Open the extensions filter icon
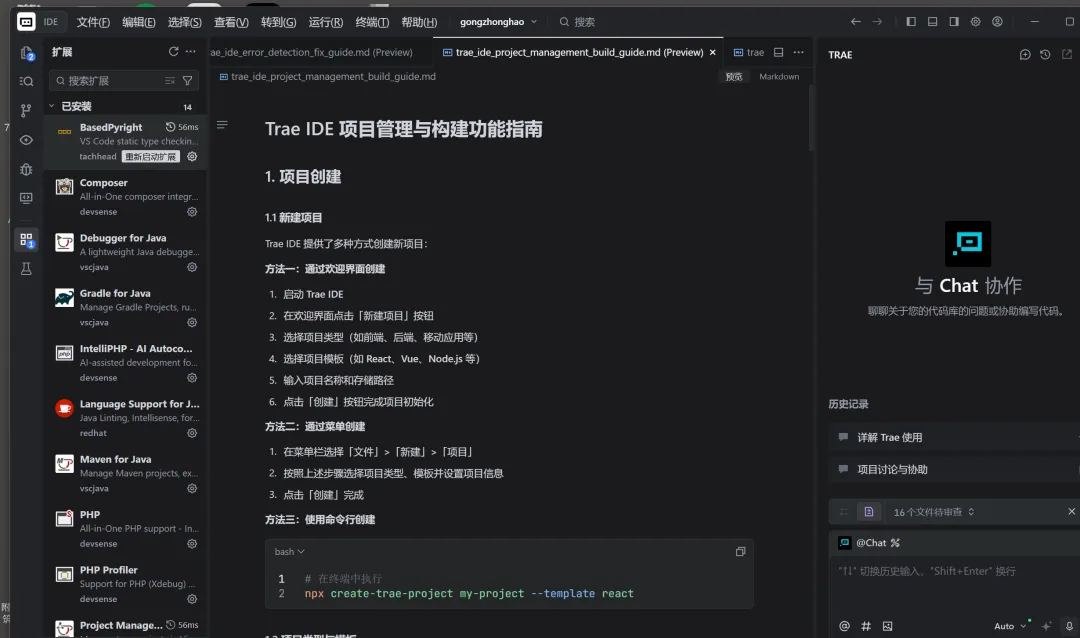The height and width of the screenshot is (638, 1080). click(187, 81)
